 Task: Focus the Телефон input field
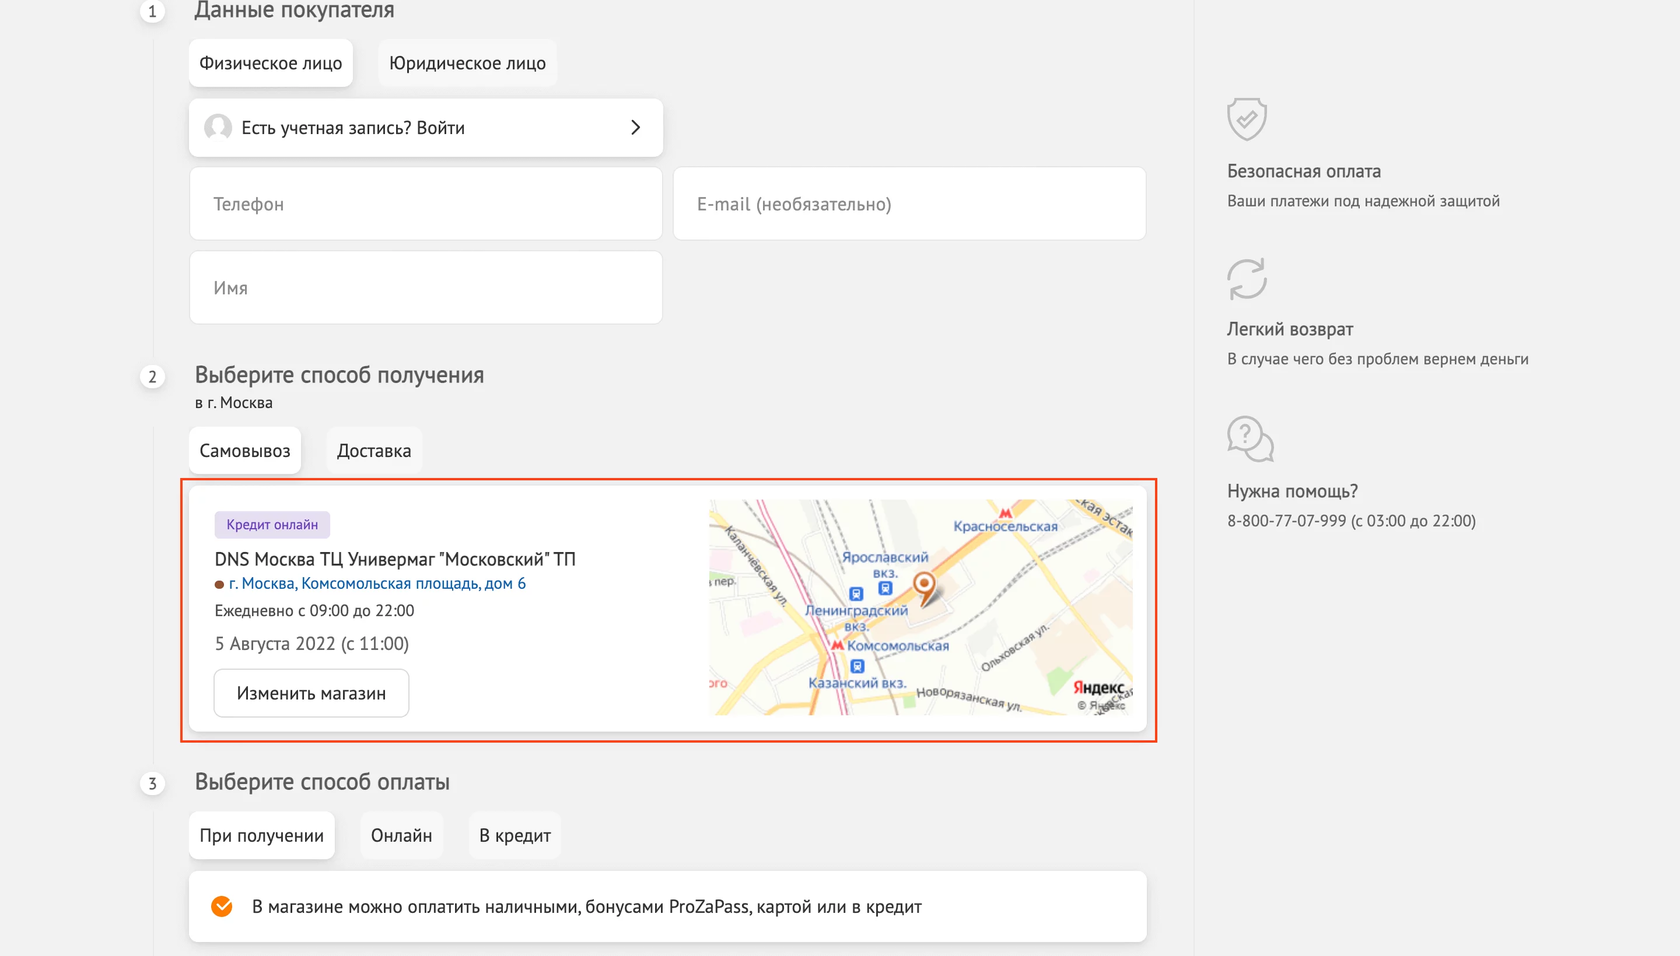click(x=426, y=204)
